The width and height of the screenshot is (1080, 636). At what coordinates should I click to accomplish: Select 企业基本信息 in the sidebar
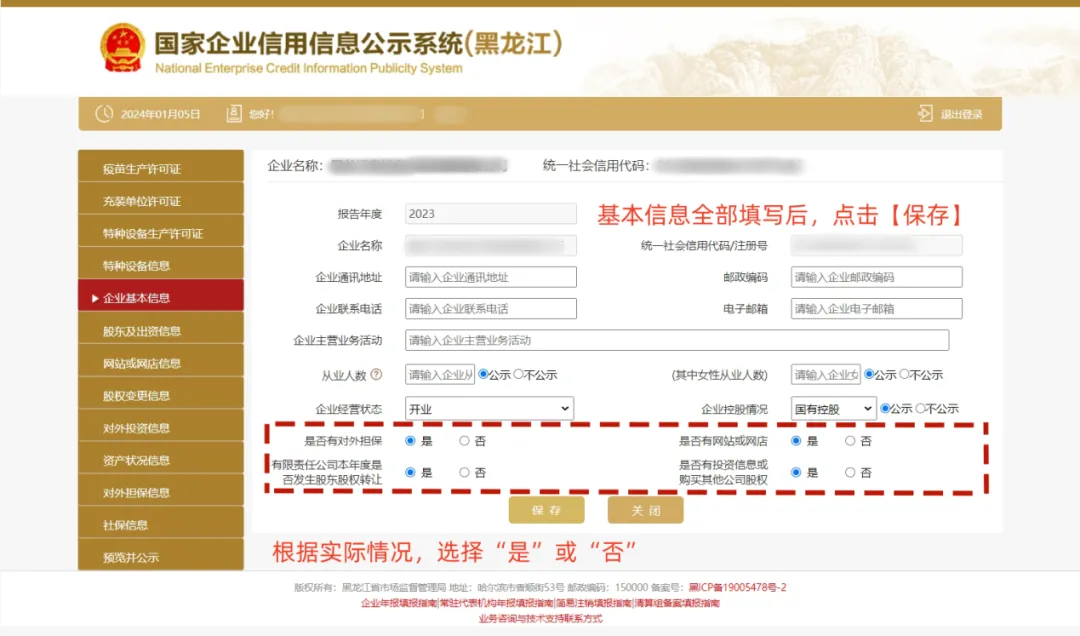coord(161,298)
